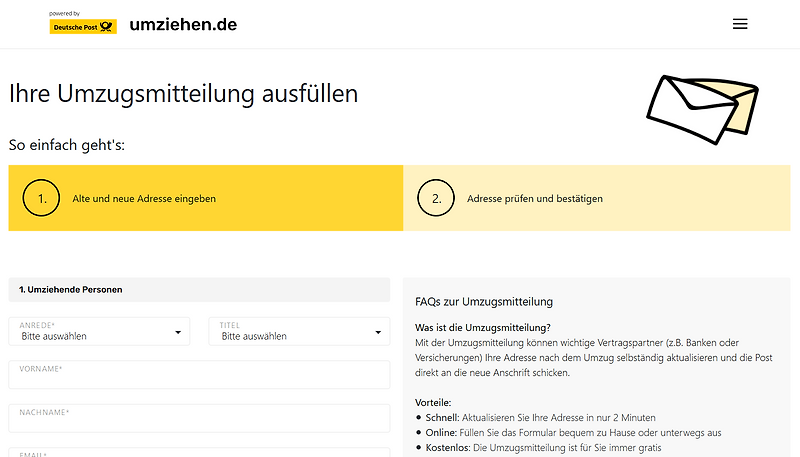Image resolution: width=800 pixels, height=457 pixels.
Task: Focus the Email input field
Action: (x=199, y=452)
